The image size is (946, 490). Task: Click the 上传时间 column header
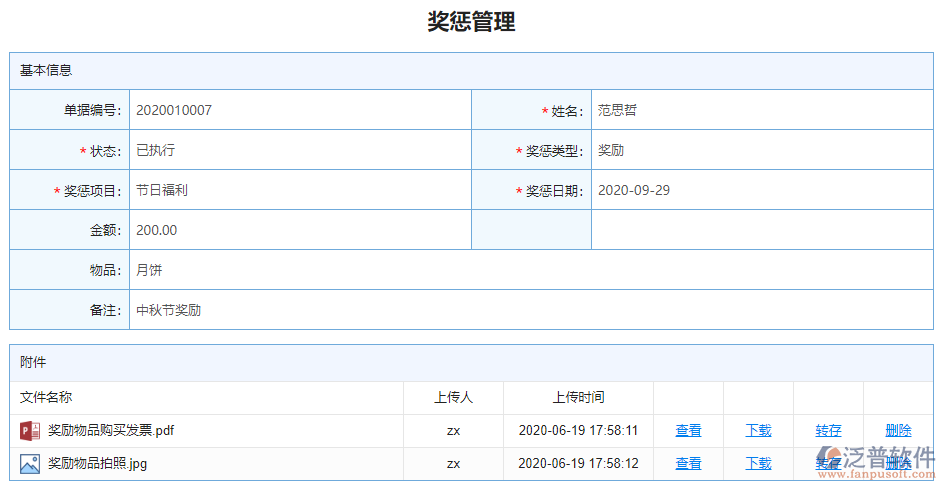coord(578,398)
